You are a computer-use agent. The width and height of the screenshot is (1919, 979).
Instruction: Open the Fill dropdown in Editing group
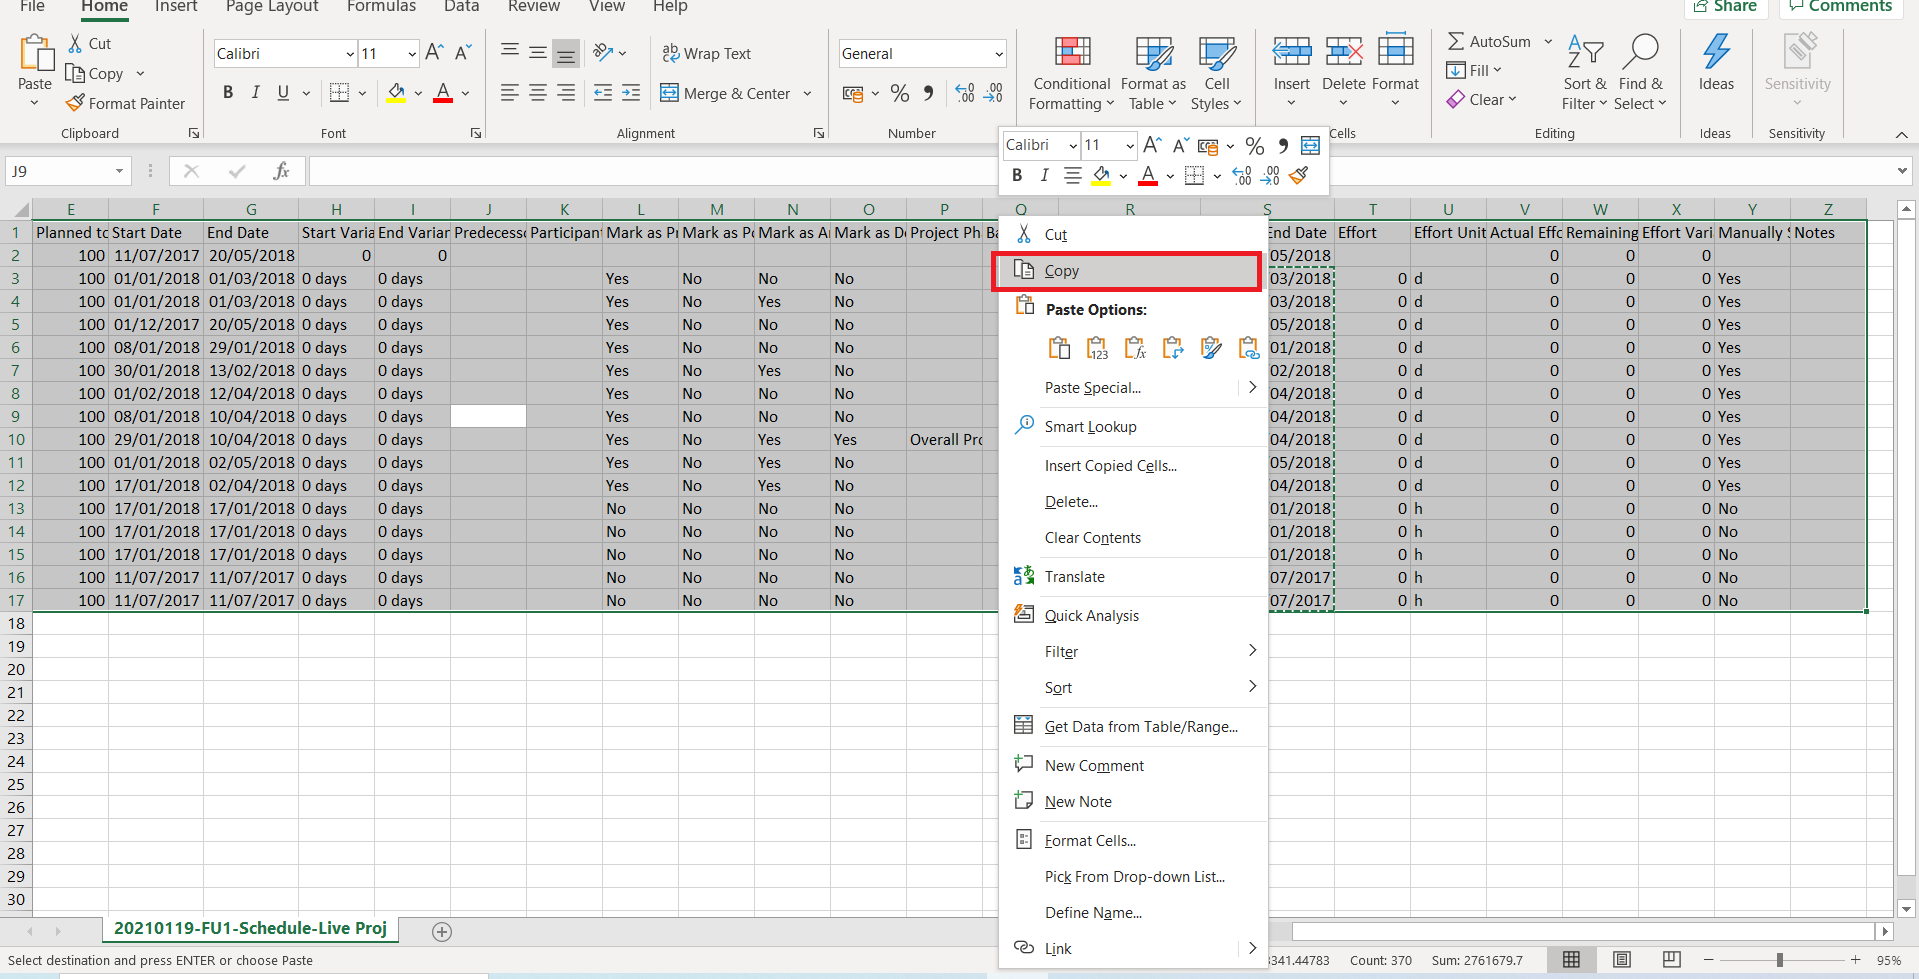(x=1474, y=71)
